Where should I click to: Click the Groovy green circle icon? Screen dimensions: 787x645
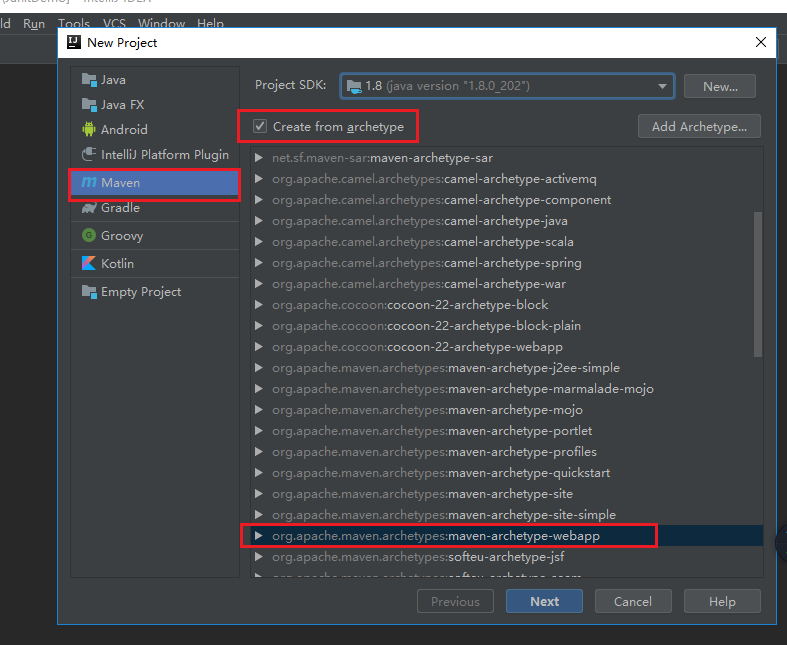pos(89,235)
